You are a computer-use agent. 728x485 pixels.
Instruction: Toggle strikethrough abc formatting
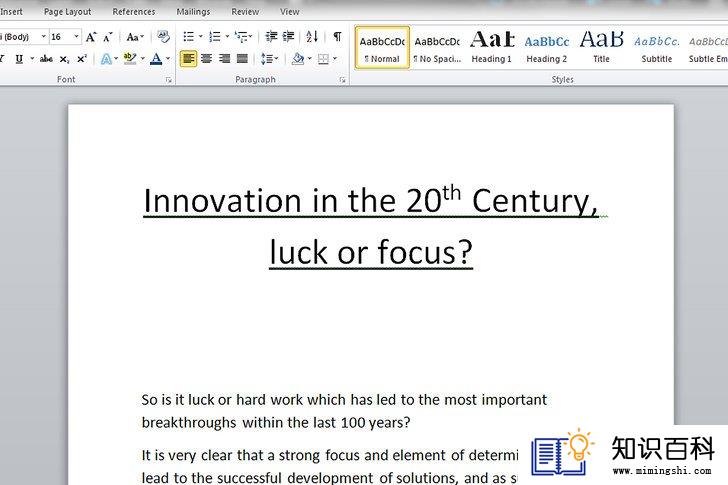pyautogui.click(x=46, y=59)
